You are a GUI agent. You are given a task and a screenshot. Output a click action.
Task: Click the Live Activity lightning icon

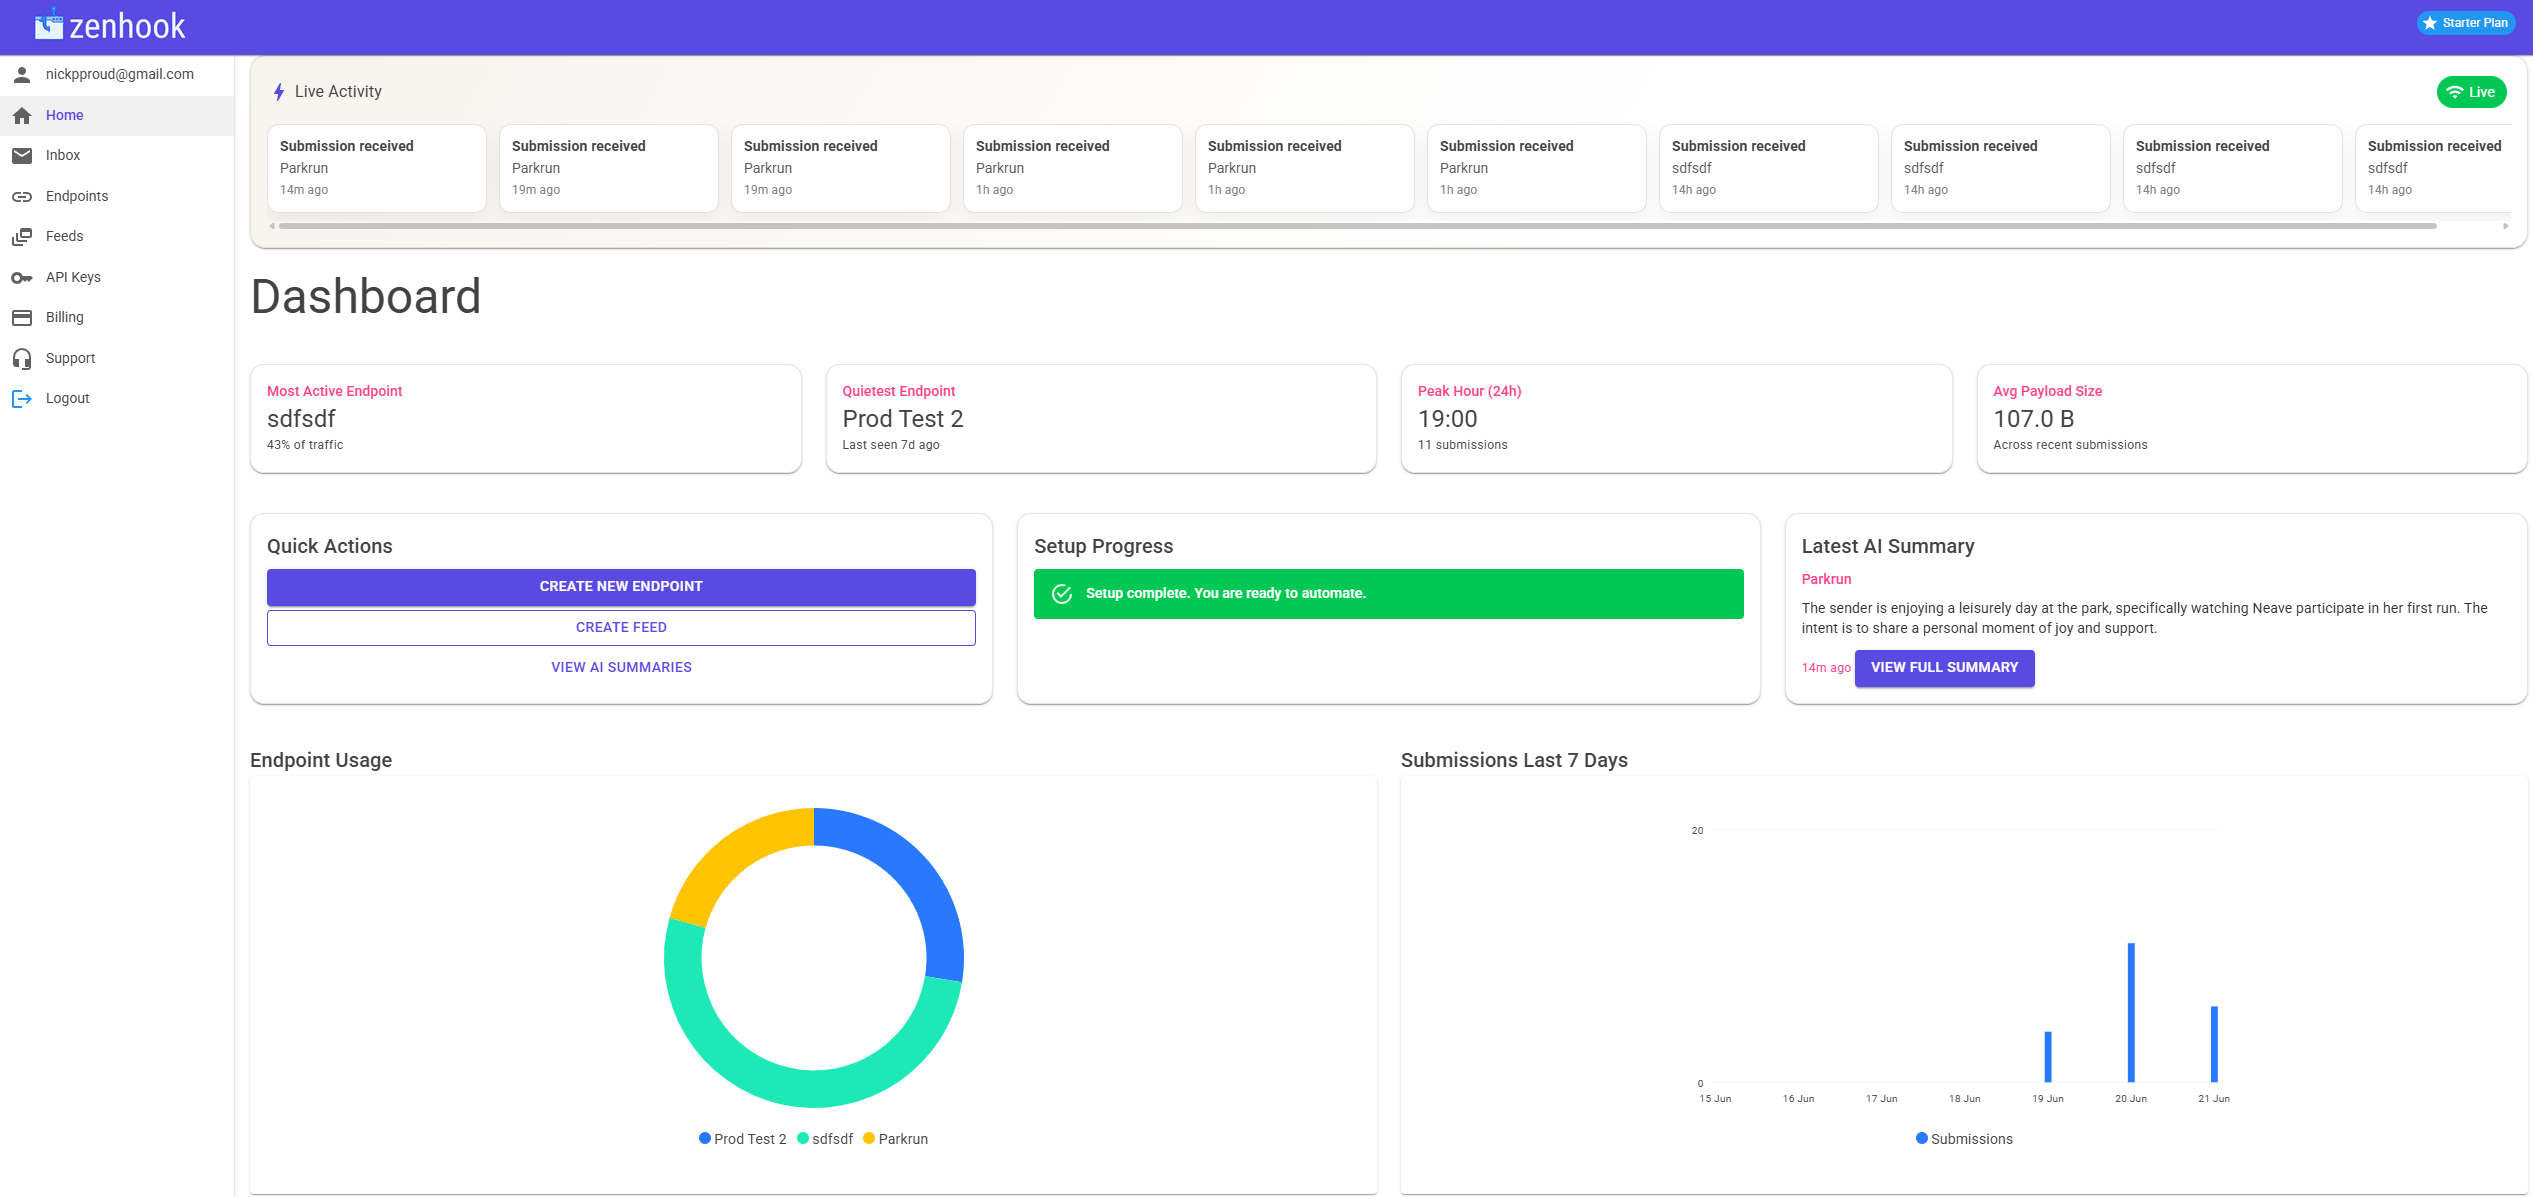[x=279, y=92]
